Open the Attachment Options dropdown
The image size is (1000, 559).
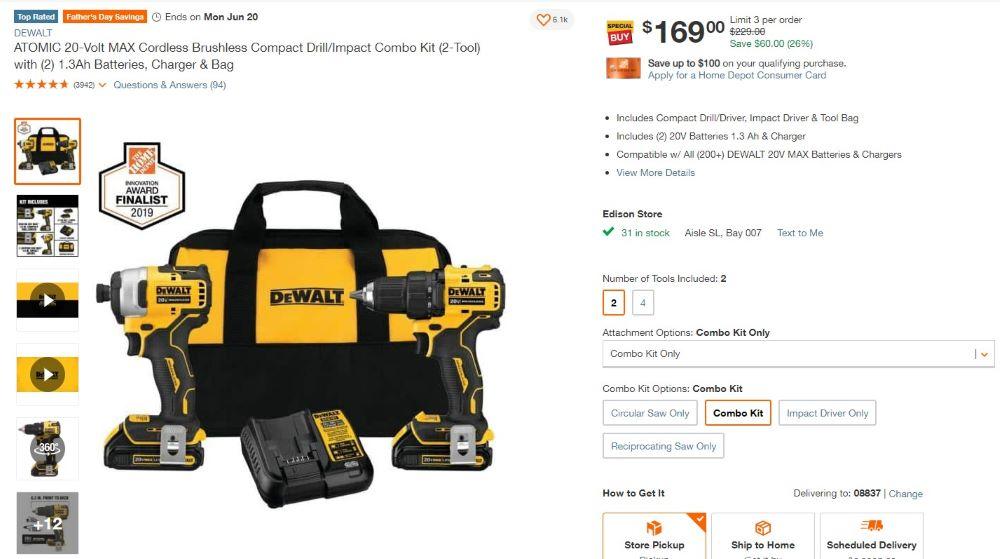tap(798, 354)
